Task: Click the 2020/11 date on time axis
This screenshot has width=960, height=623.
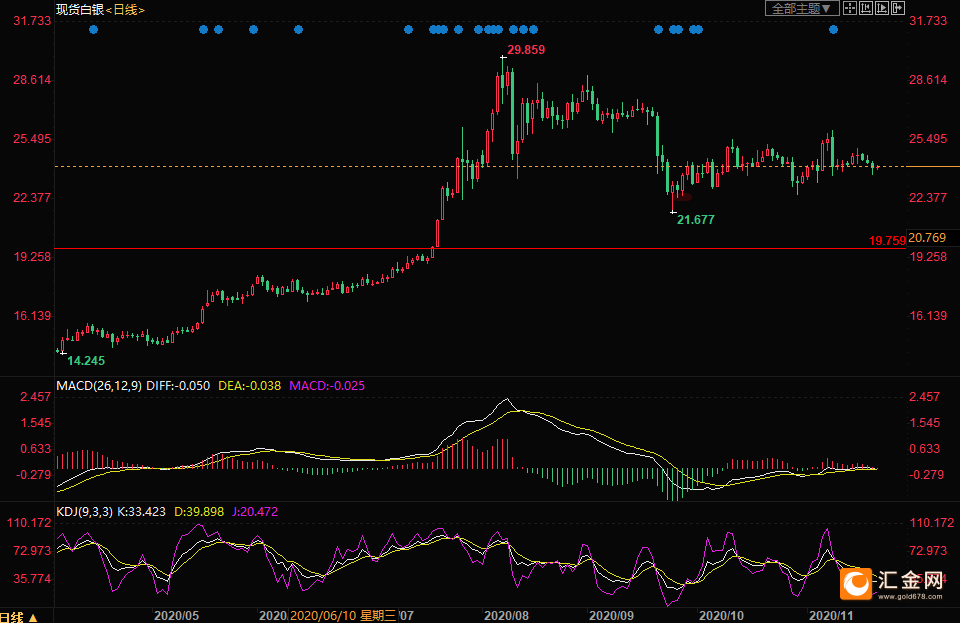Action: (x=831, y=616)
